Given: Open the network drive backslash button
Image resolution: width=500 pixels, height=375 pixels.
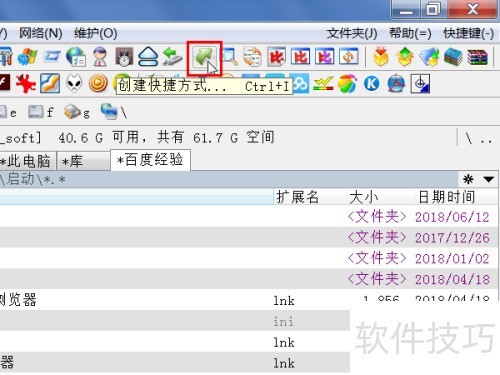Looking at the screenshot, I should [114, 111].
